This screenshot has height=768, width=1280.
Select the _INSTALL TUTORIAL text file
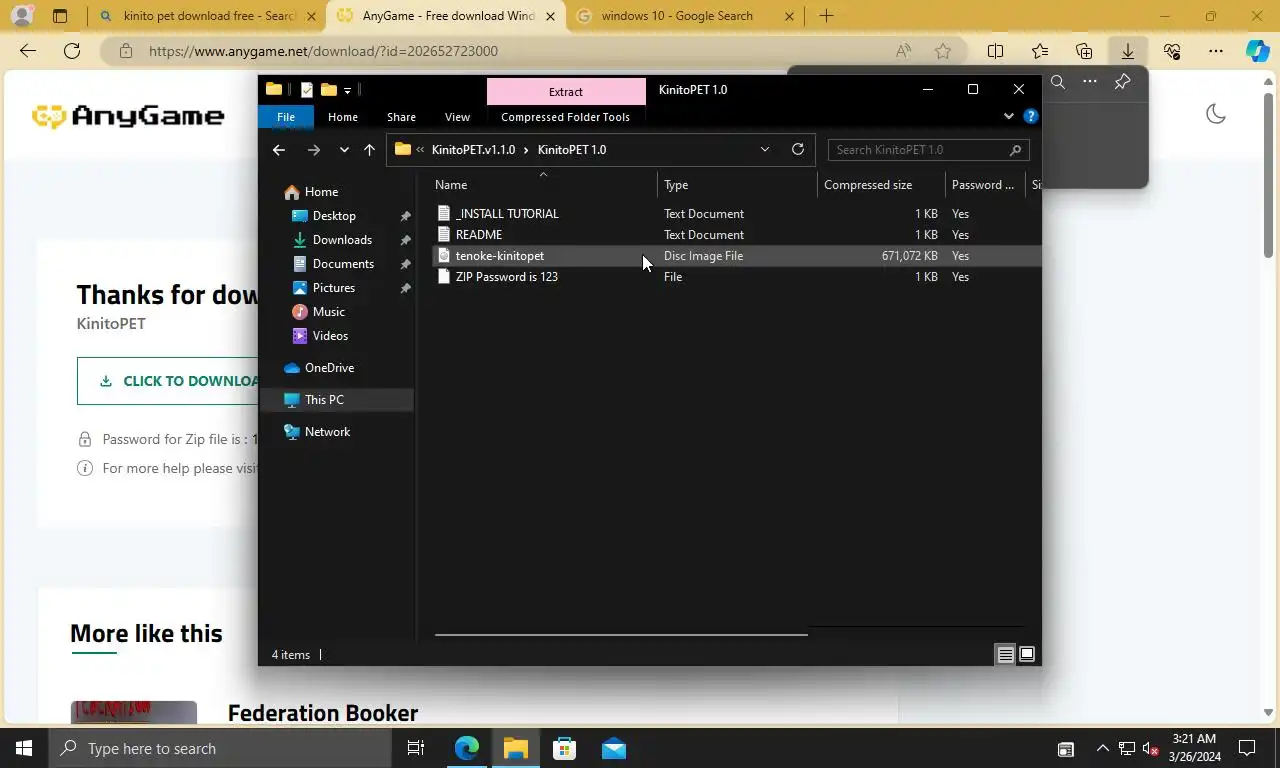click(x=507, y=214)
